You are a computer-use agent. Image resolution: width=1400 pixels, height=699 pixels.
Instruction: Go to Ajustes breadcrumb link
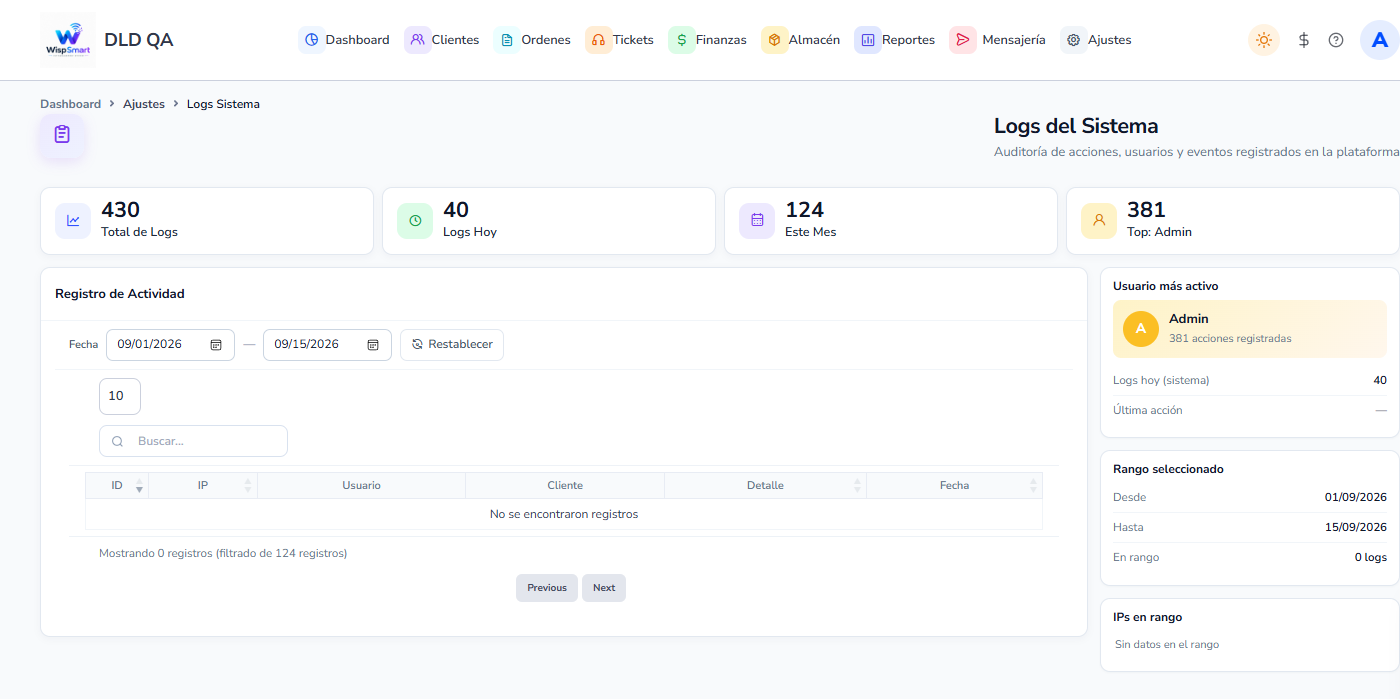144,104
